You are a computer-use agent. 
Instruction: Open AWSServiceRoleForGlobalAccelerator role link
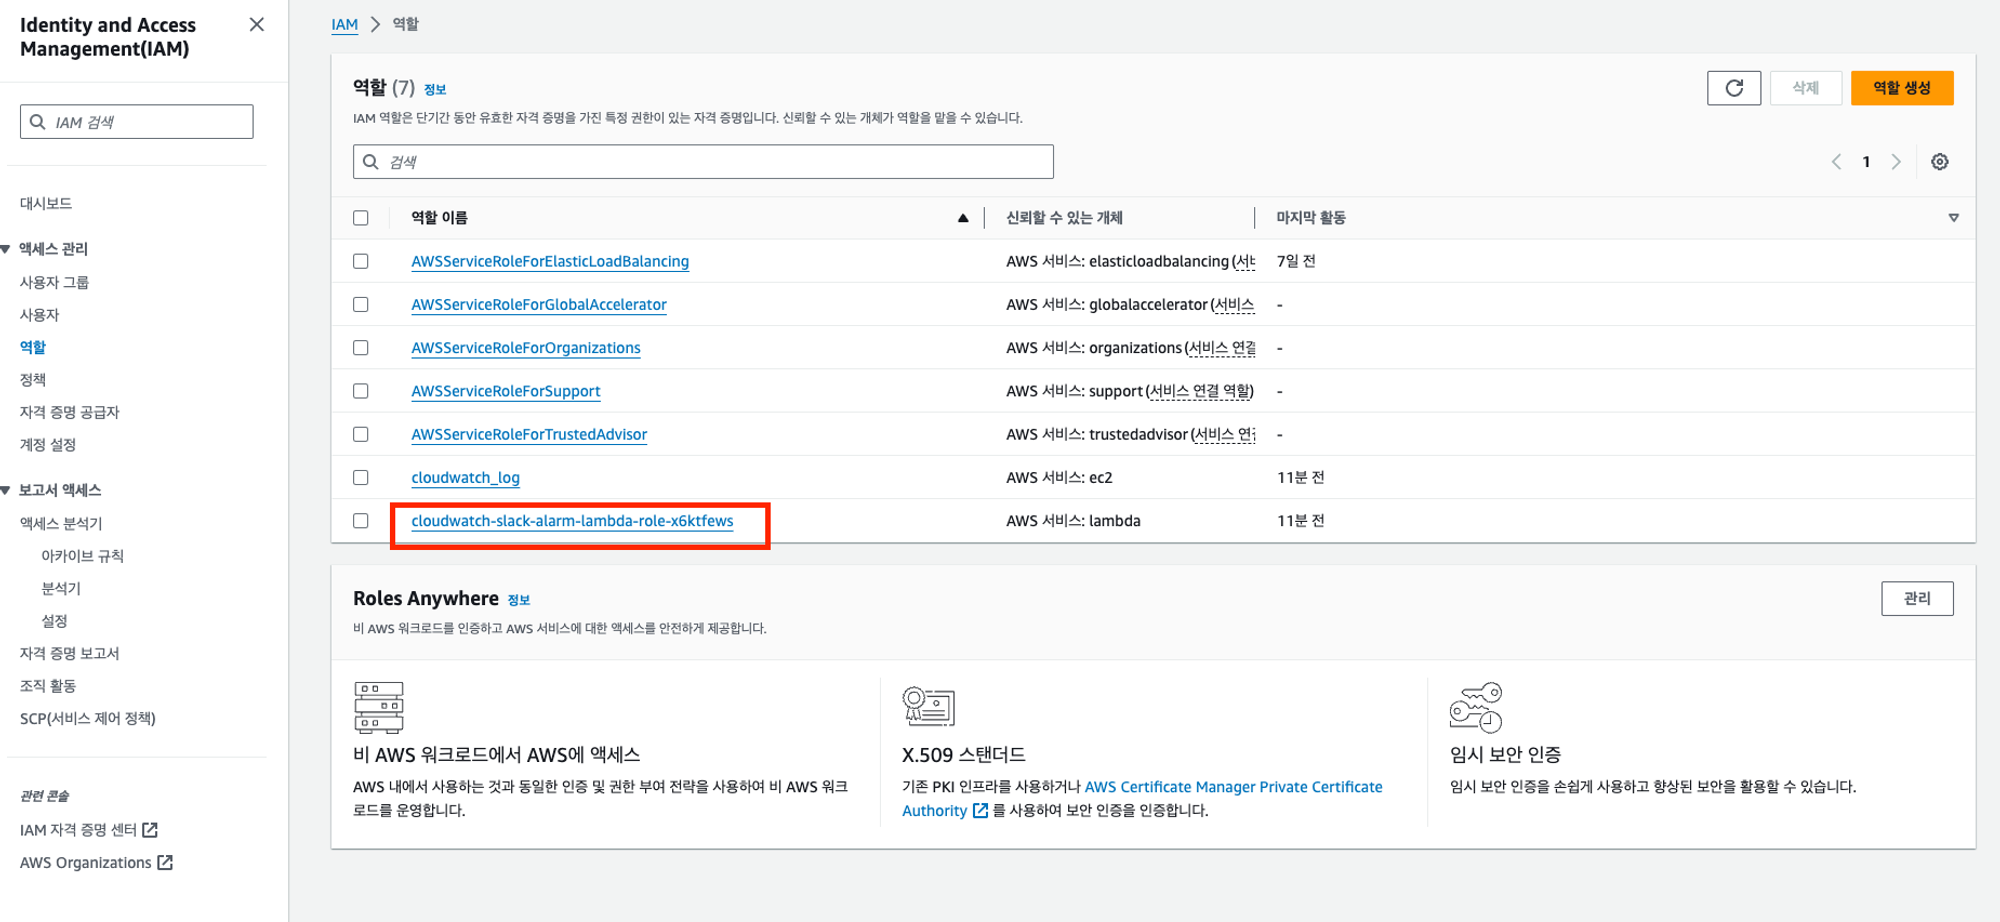click(539, 304)
